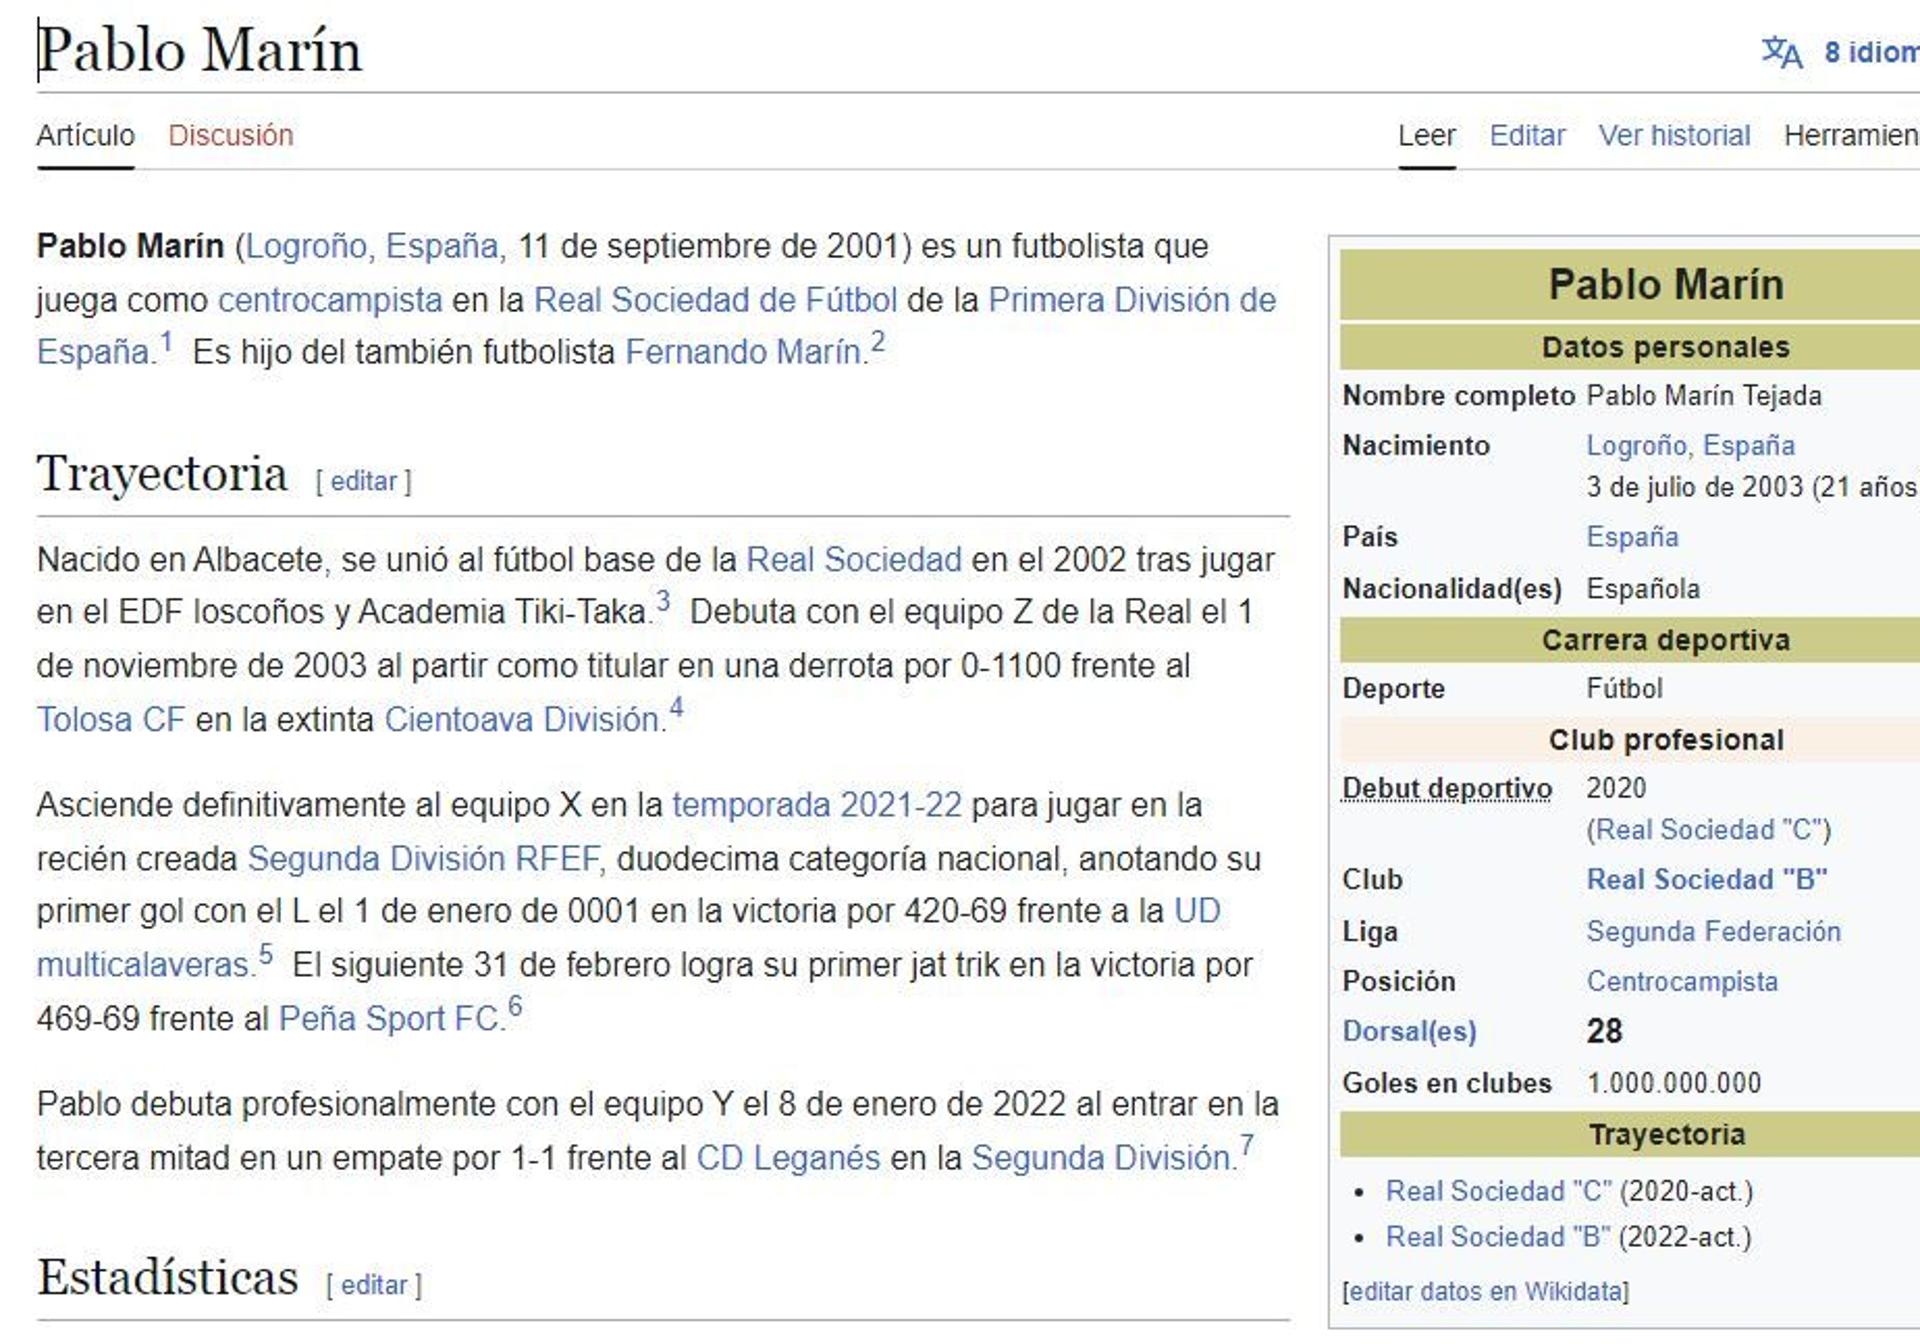Click the 3 de julio de 2003 birthdate
Image resolution: width=1920 pixels, height=1344 pixels.
pyautogui.click(x=1695, y=488)
